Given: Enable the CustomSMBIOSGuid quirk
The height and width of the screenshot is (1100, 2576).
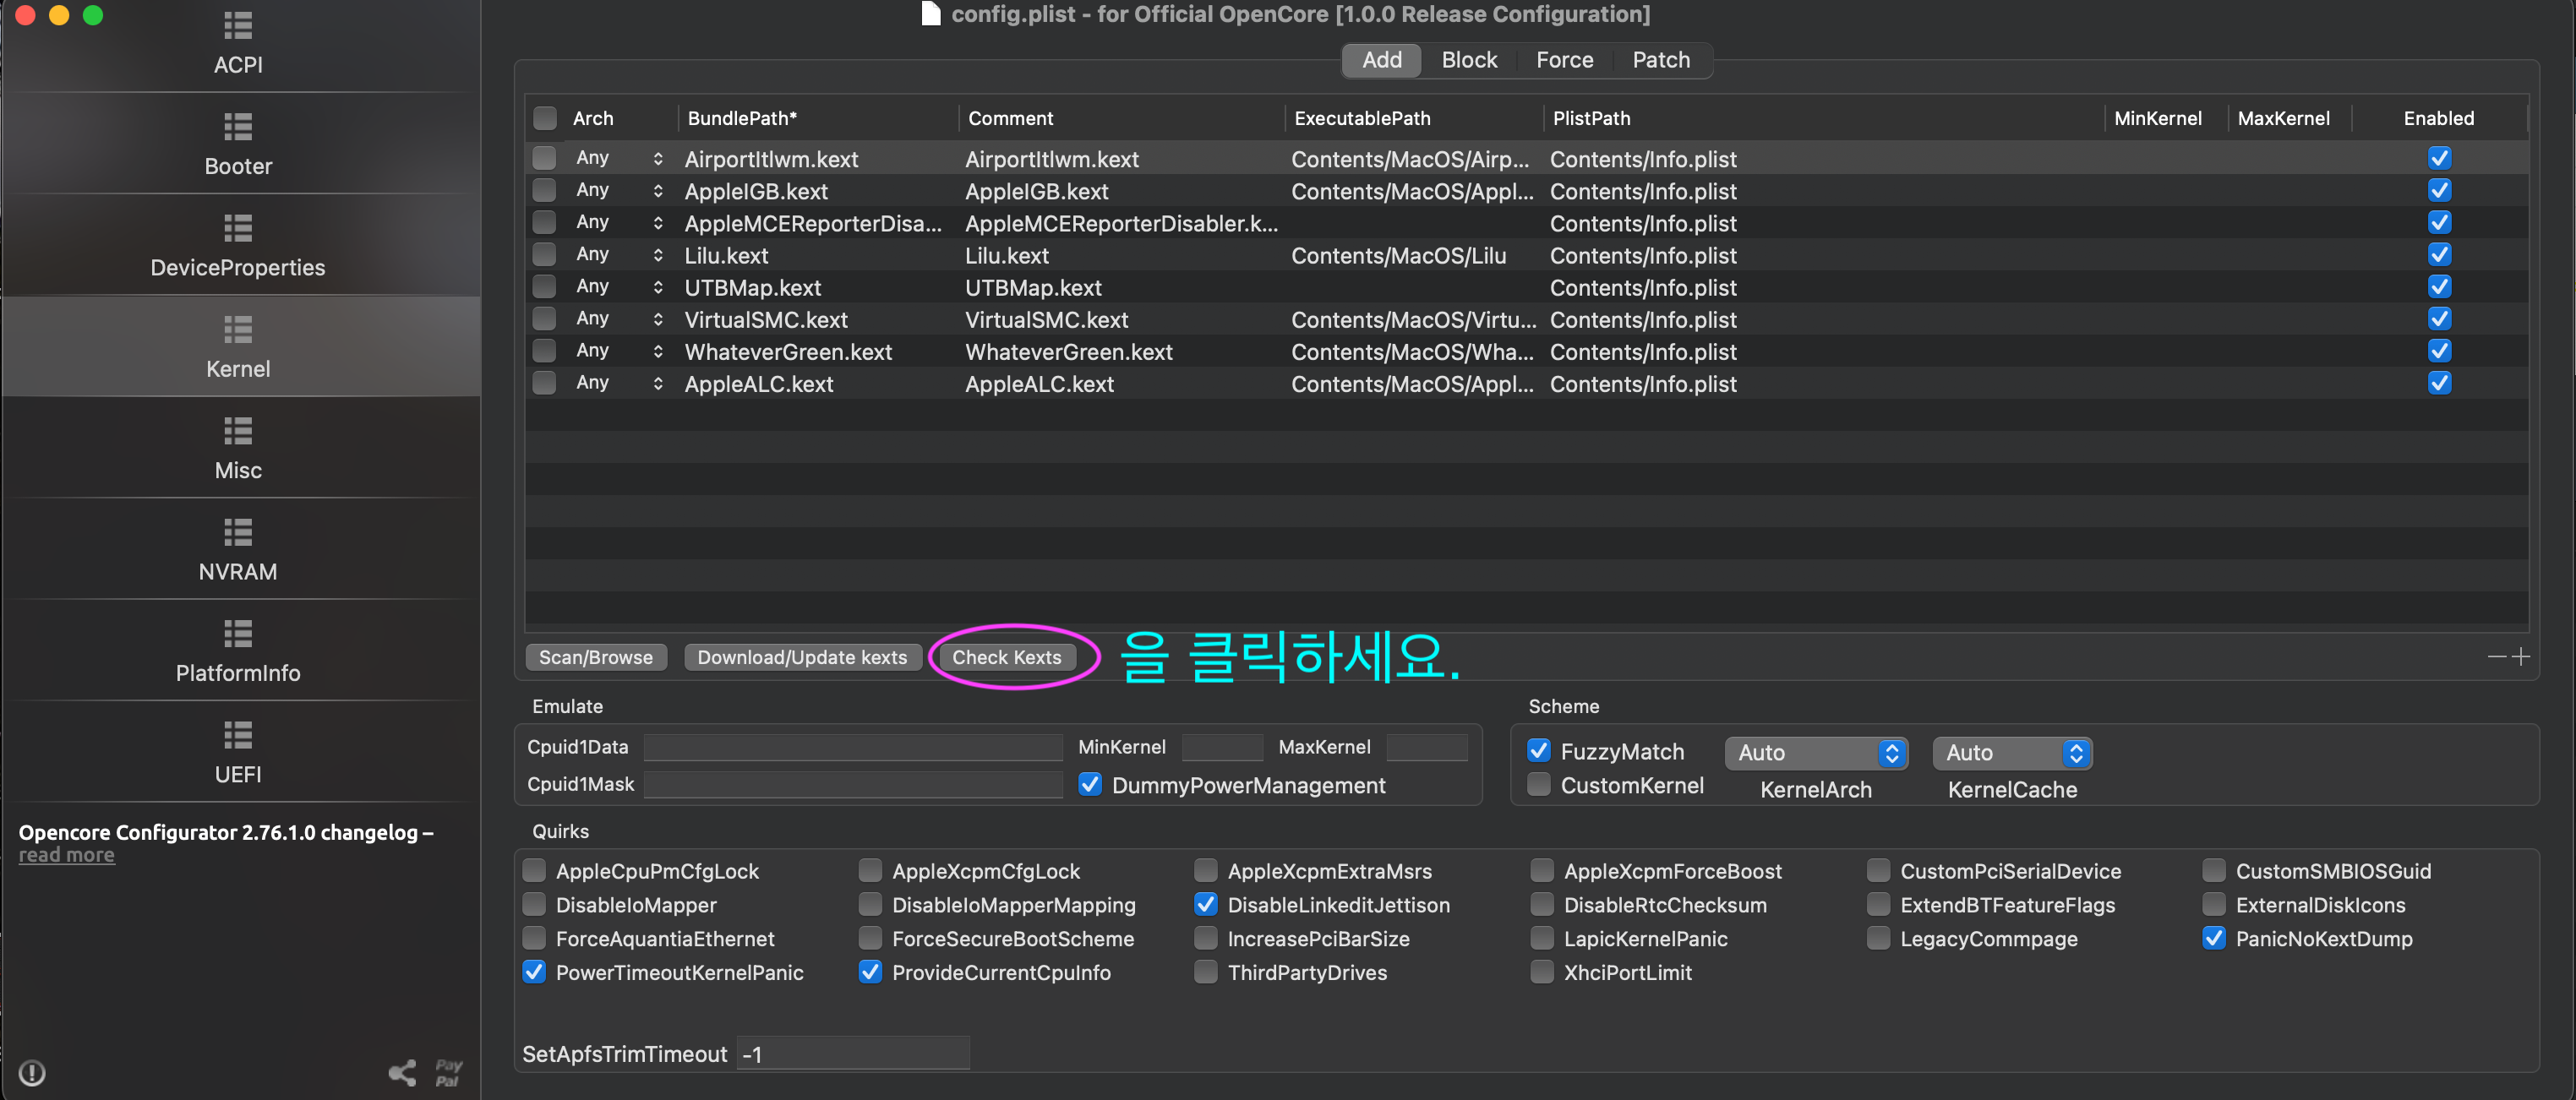Looking at the screenshot, I should point(2214,870).
